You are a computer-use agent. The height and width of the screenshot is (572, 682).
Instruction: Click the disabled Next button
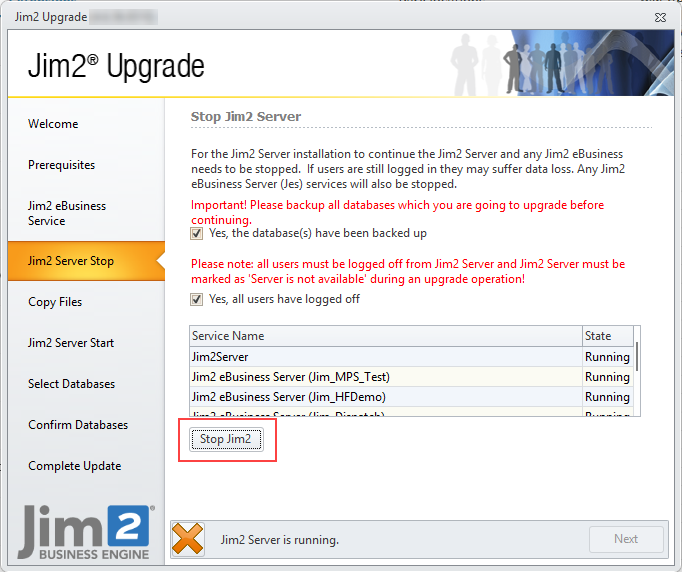(626, 539)
